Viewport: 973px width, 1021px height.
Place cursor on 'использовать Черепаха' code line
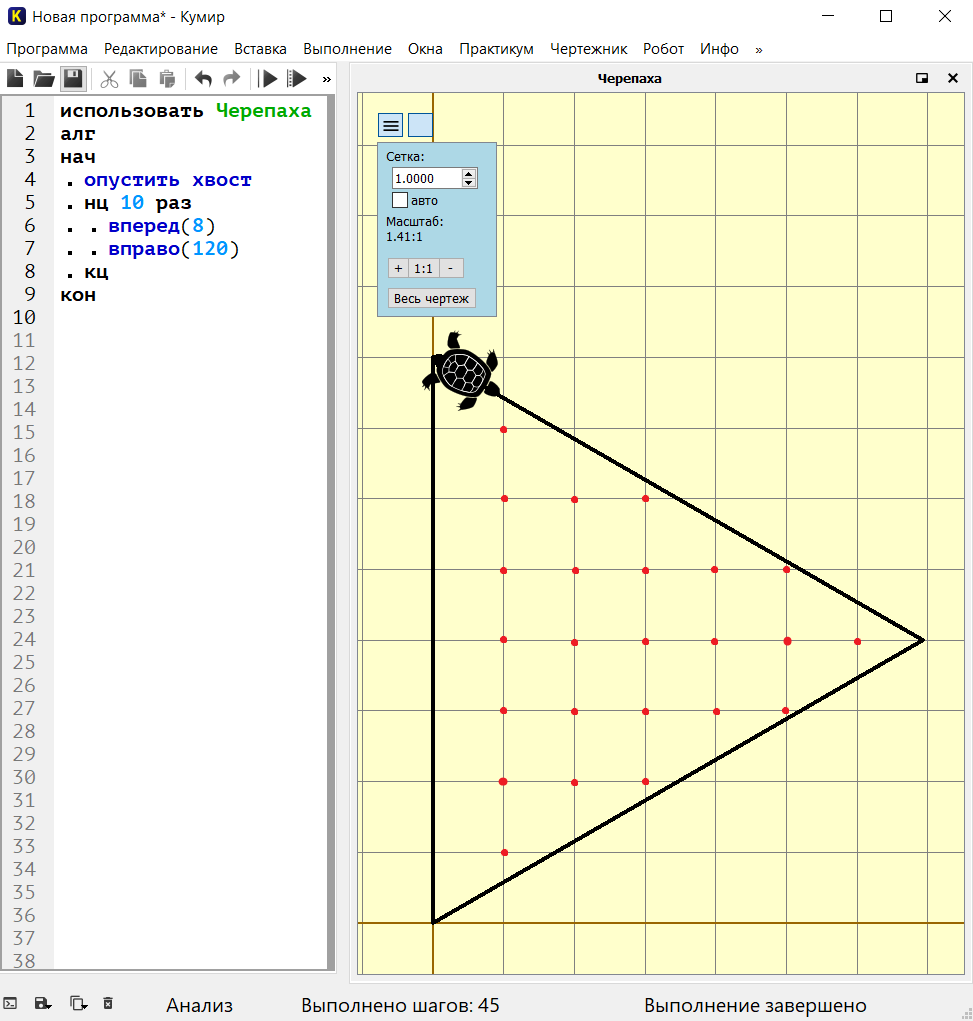coord(186,111)
